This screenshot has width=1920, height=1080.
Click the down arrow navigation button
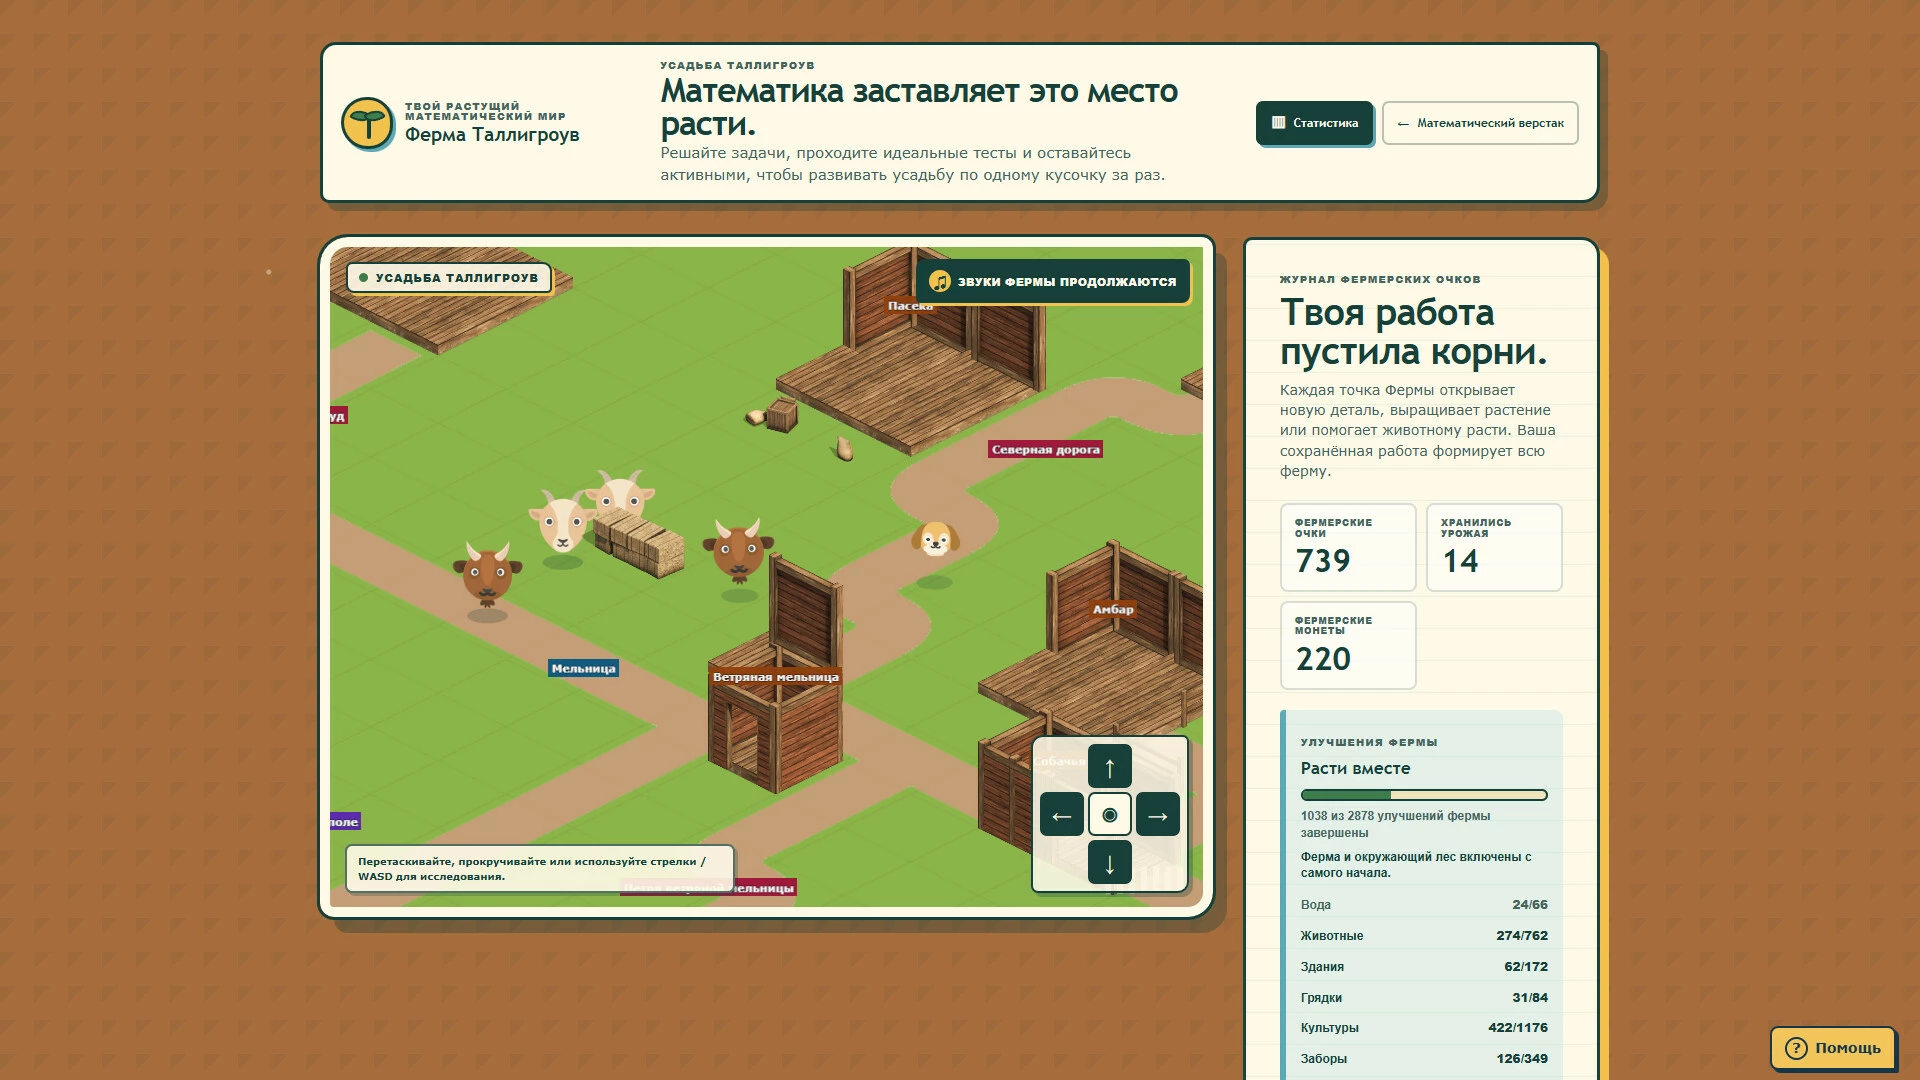click(1109, 863)
